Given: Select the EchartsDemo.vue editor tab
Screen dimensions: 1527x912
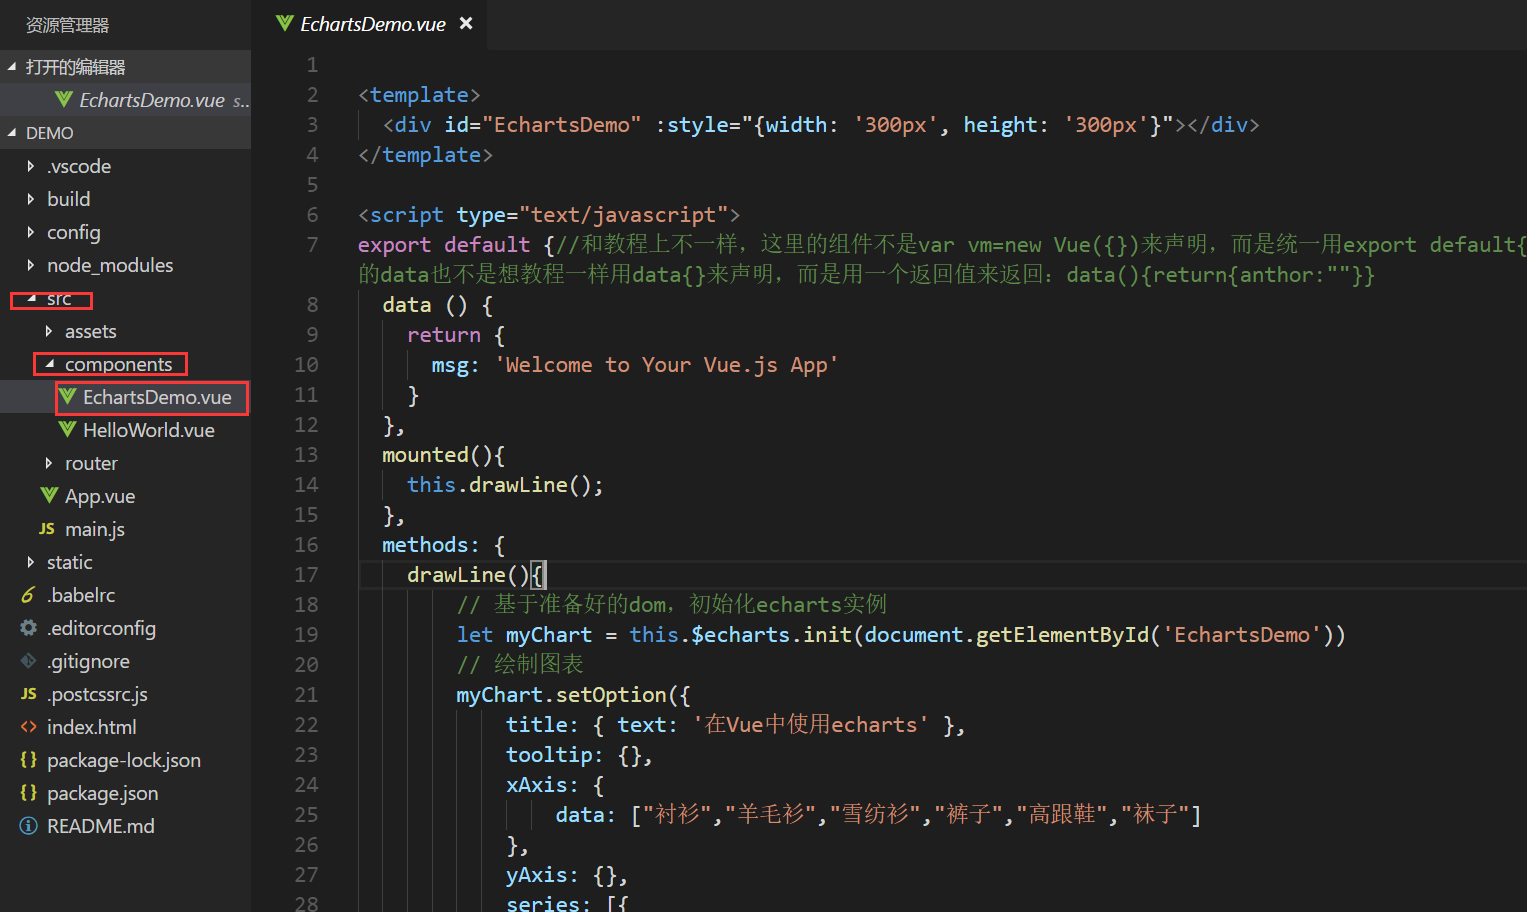Looking at the screenshot, I should tap(368, 24).
